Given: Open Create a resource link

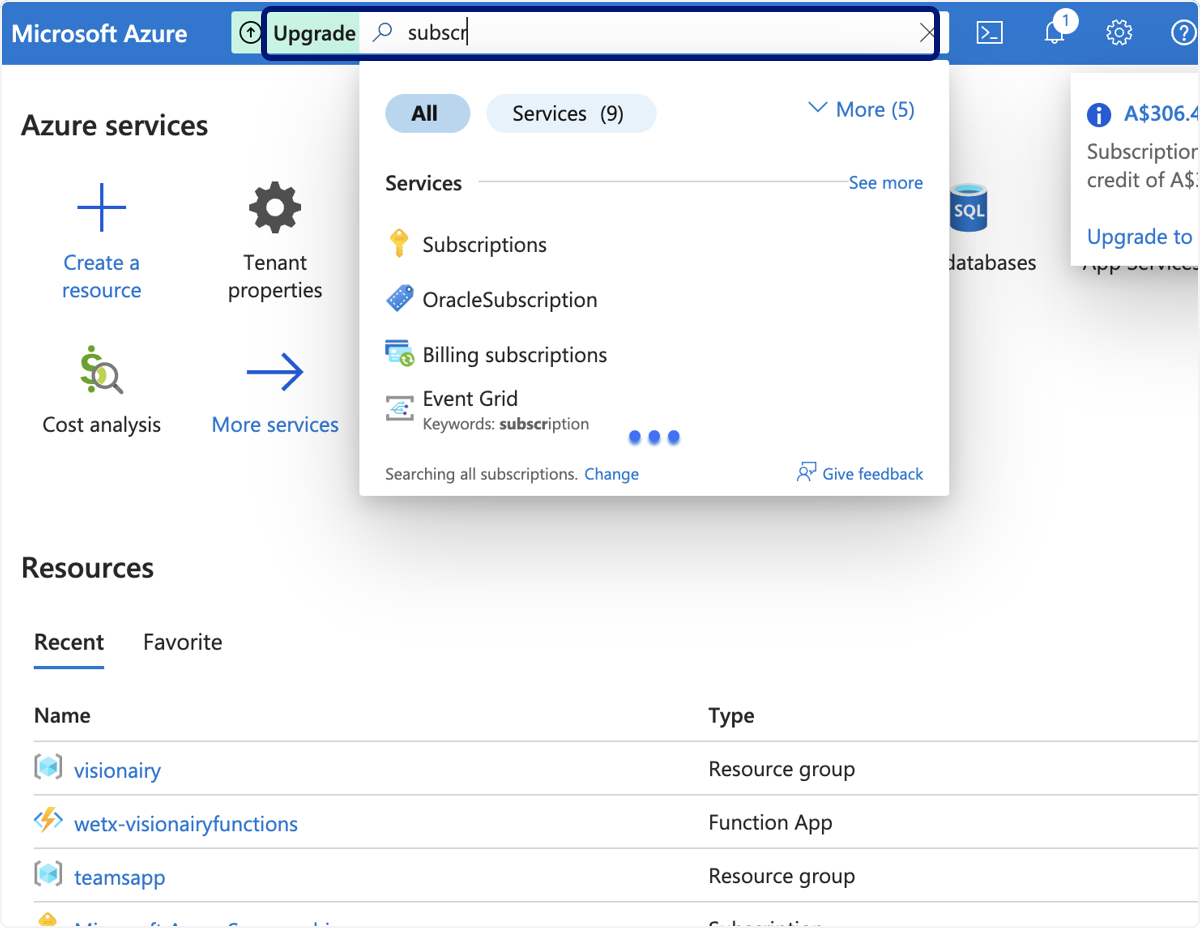Looking at the screenshot, I should pos(101,277).
